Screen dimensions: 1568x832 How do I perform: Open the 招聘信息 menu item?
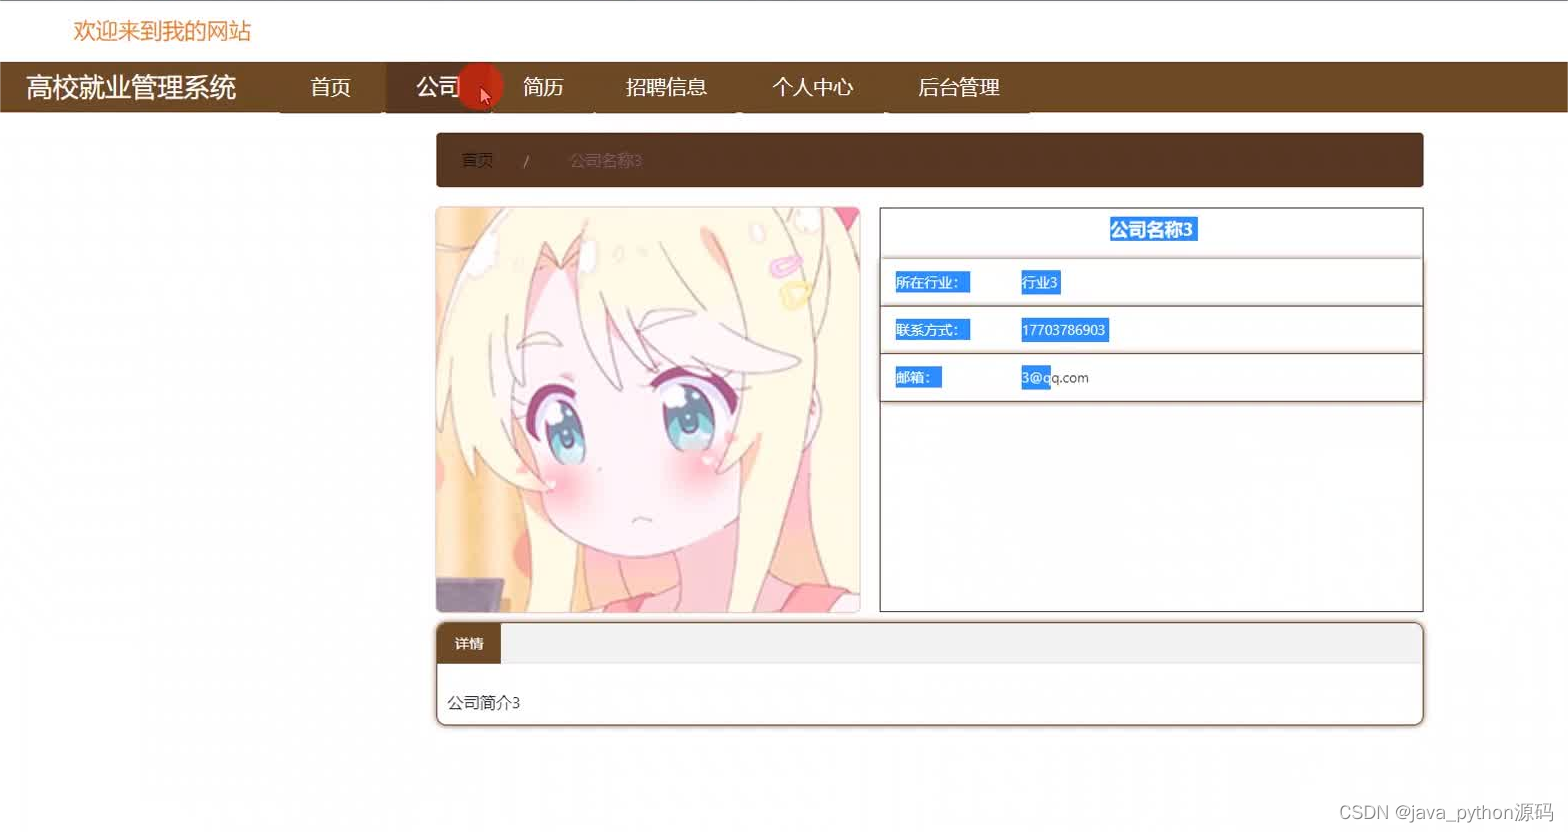click(x=666, y=87)
